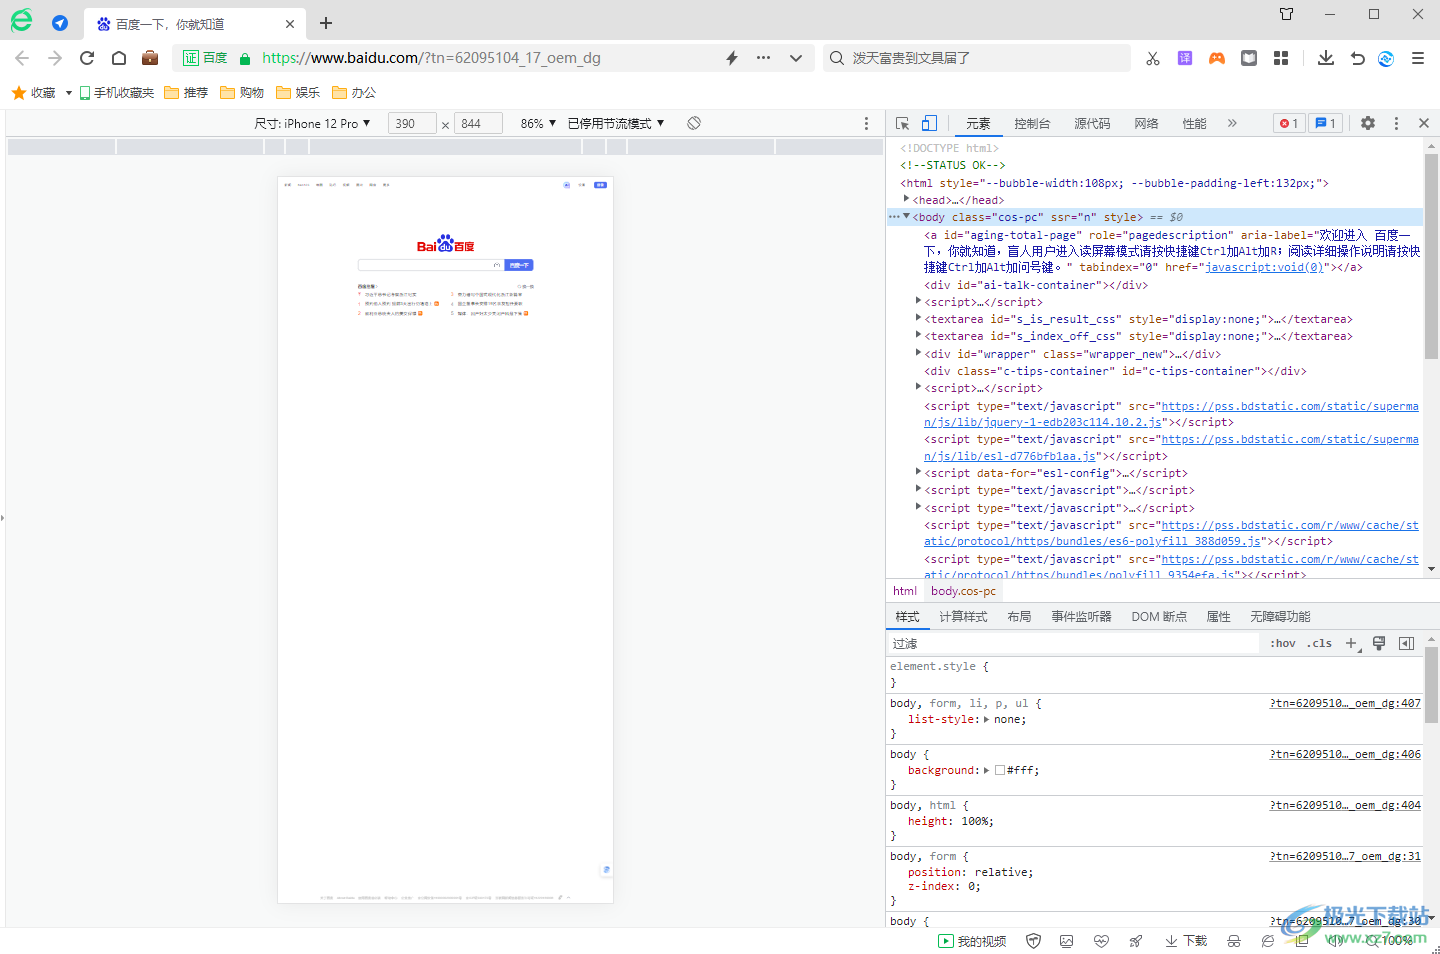This screenshot has width=1440, height=954.
Task: Click the device height field 844
Action: click(x=479, y=124)
